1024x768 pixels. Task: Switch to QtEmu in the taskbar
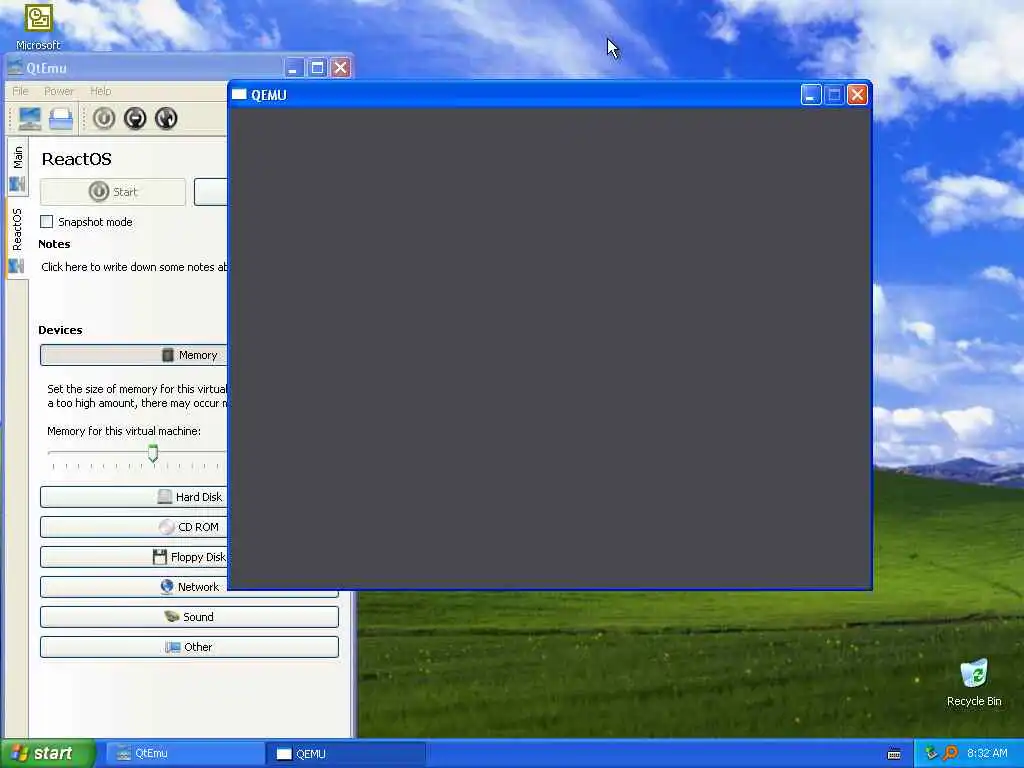coord(184,754)
